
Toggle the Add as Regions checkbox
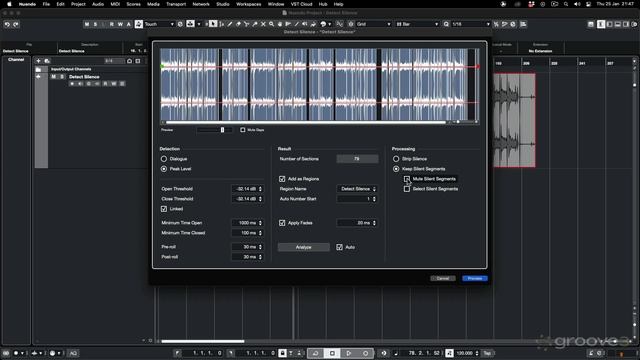(x=282, y=179)
